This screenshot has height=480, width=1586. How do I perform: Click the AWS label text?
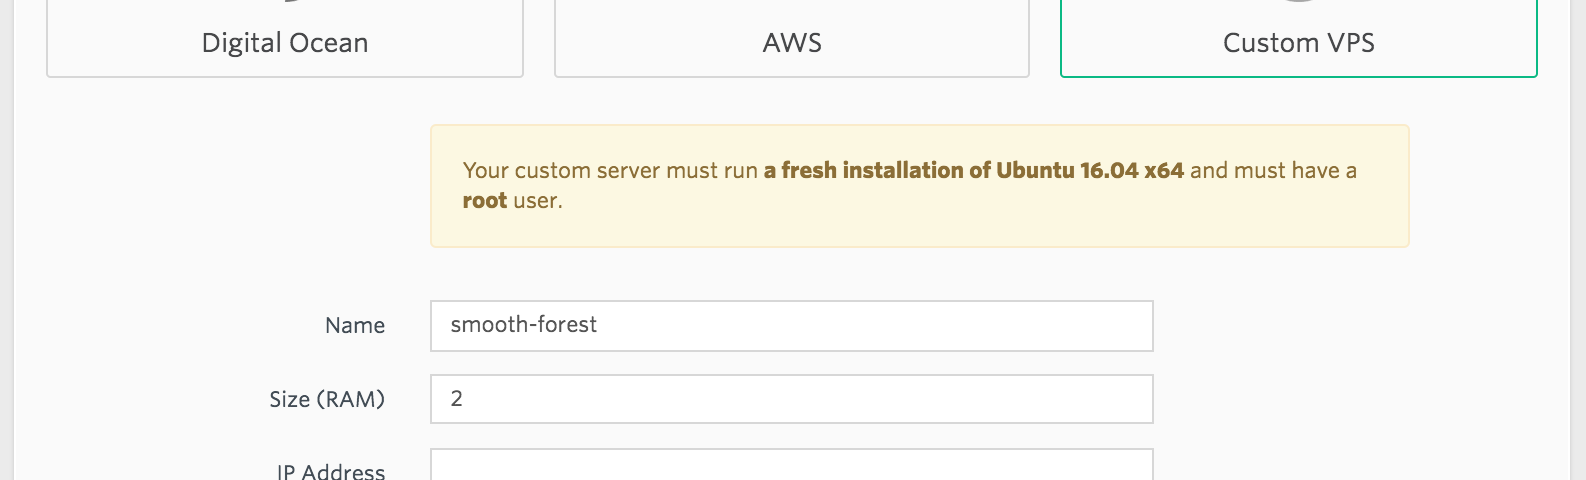tap(792, 43)
